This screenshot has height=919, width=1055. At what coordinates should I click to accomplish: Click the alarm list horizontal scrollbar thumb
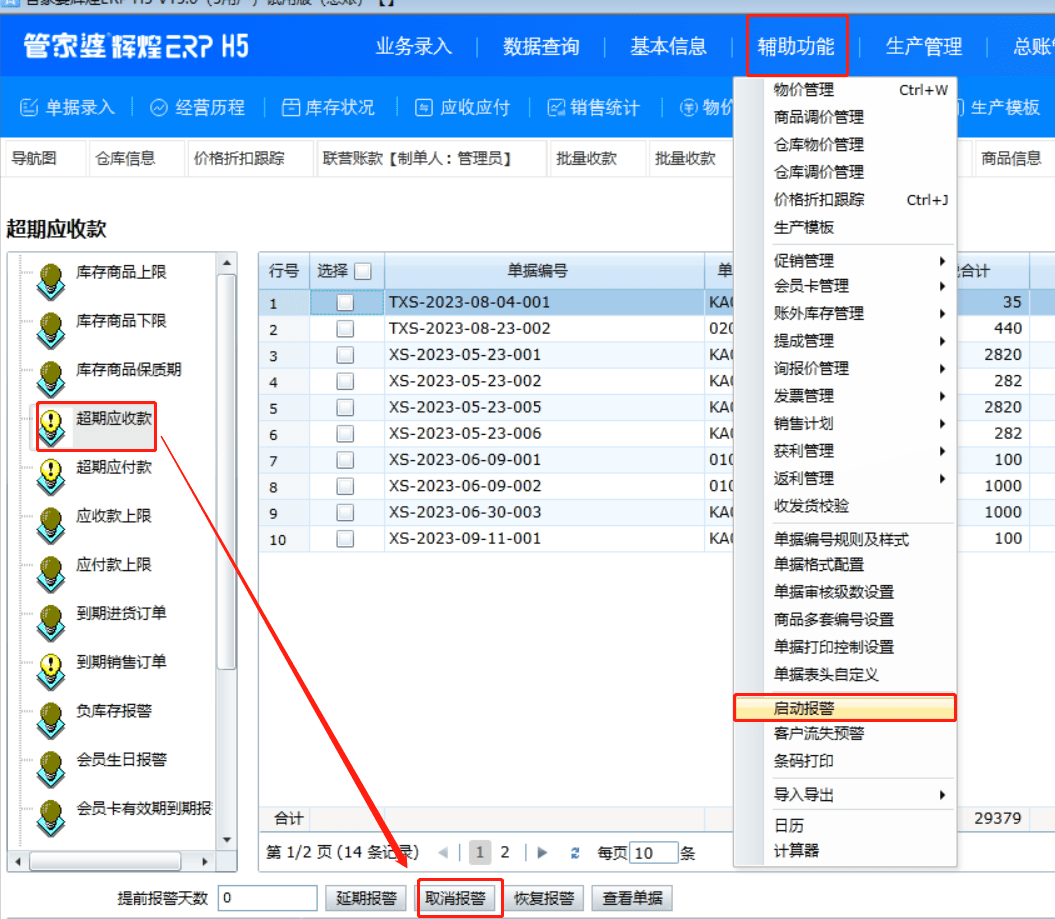point(106,861)
